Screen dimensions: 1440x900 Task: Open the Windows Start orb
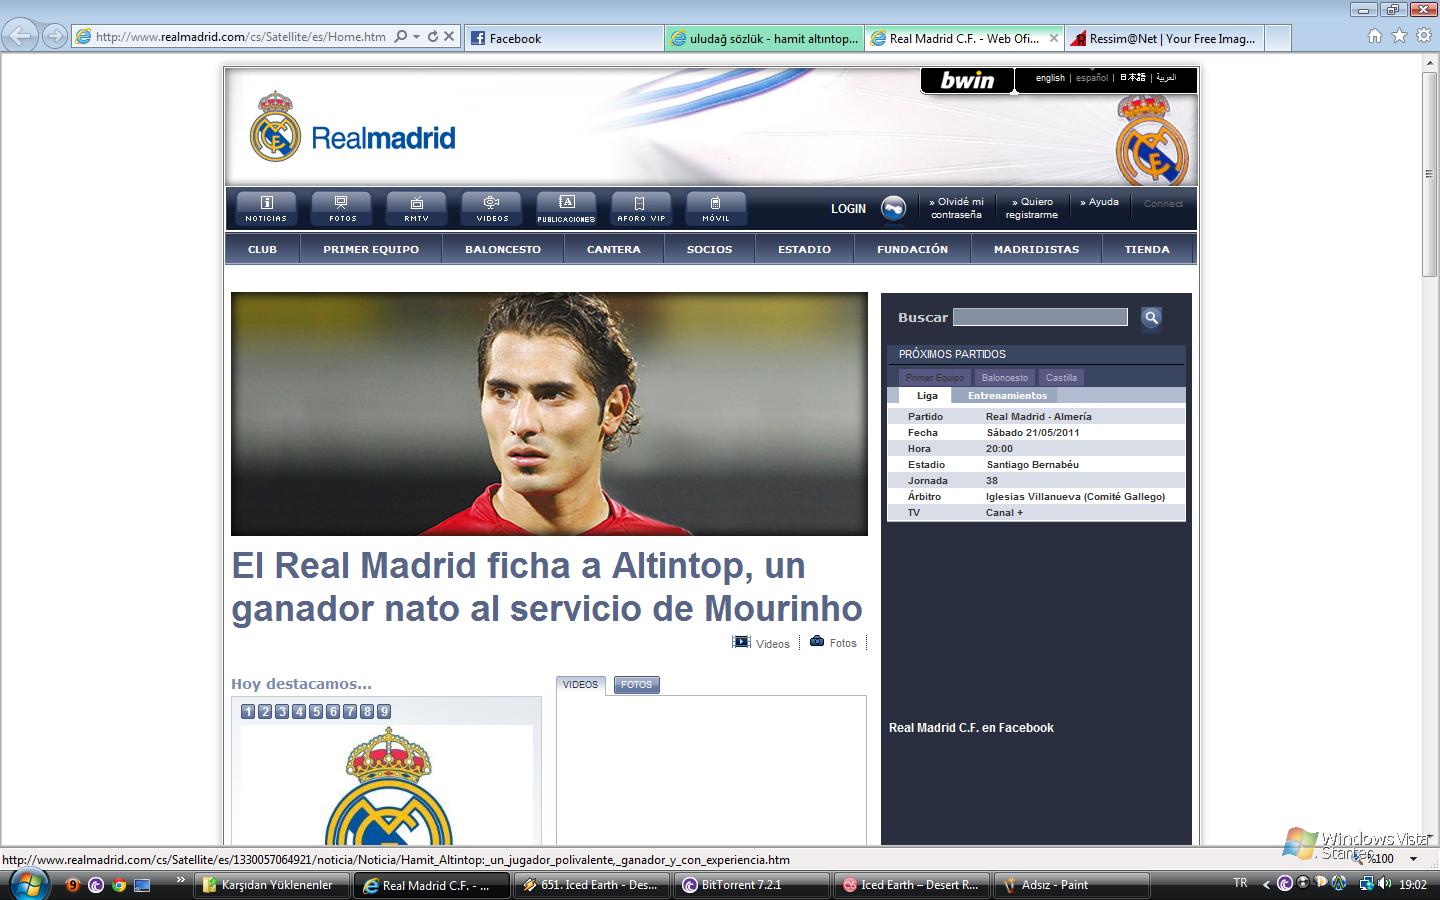click(27, 883)
